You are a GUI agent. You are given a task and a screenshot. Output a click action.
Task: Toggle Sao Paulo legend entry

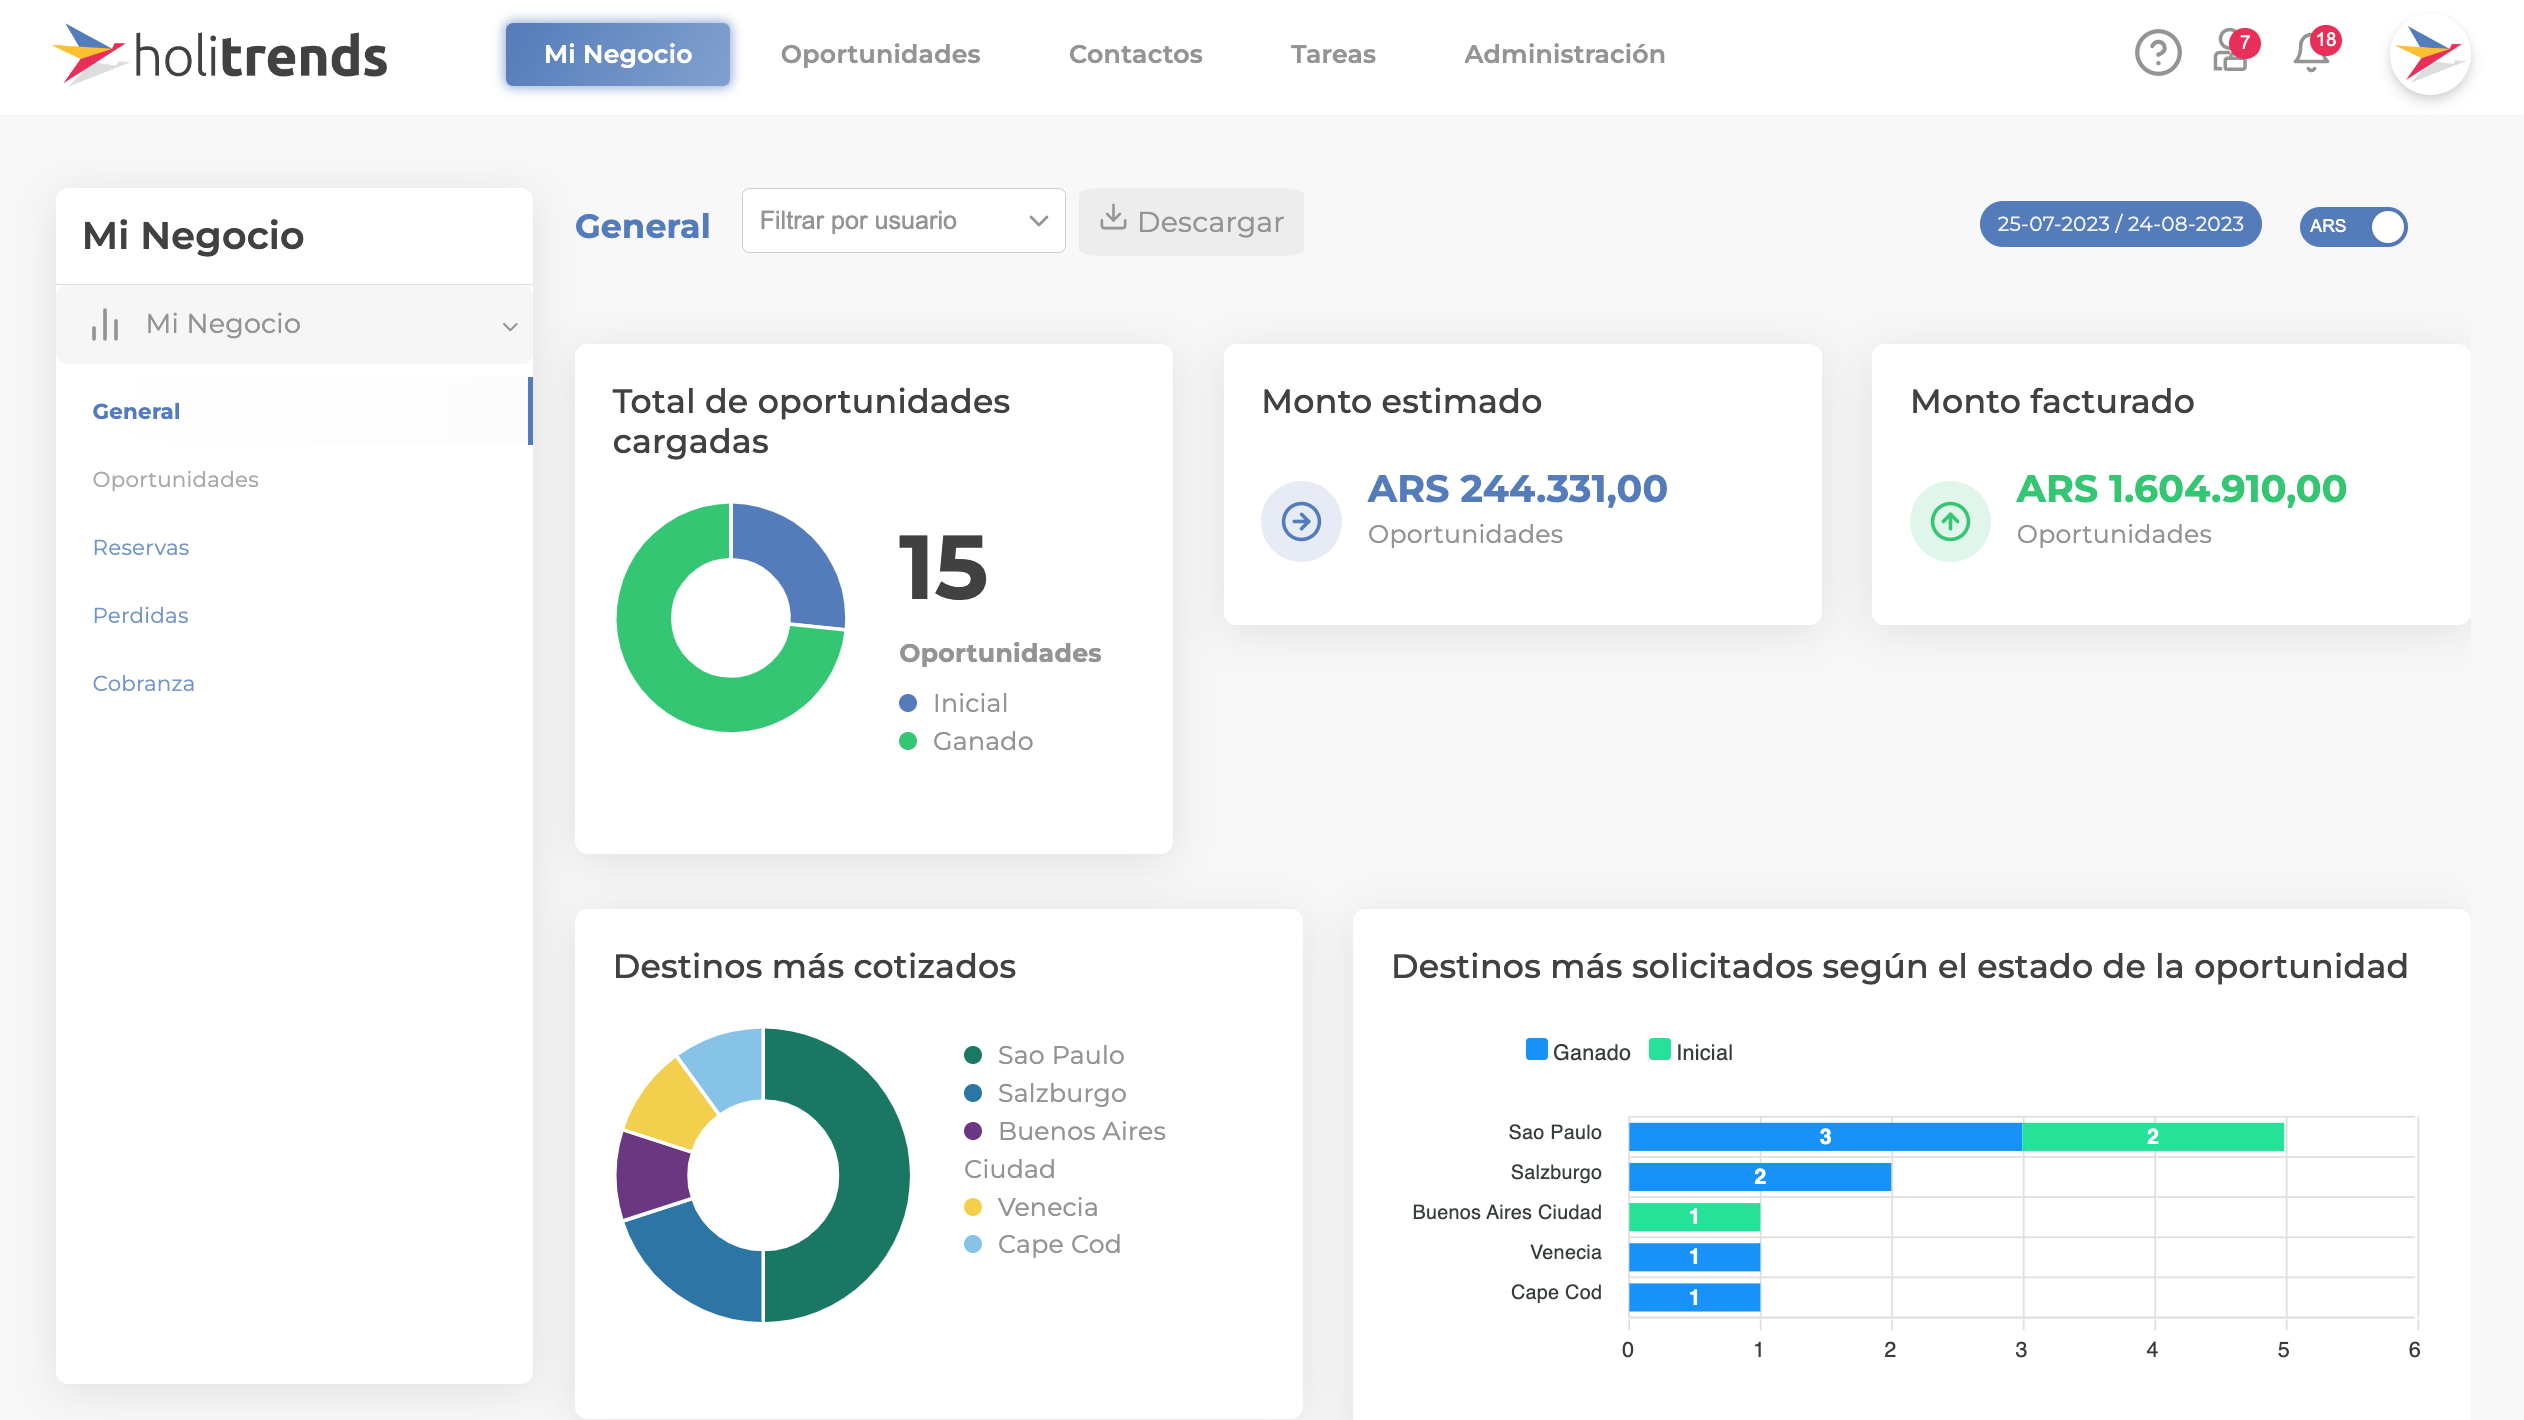coord(1044,1055)
